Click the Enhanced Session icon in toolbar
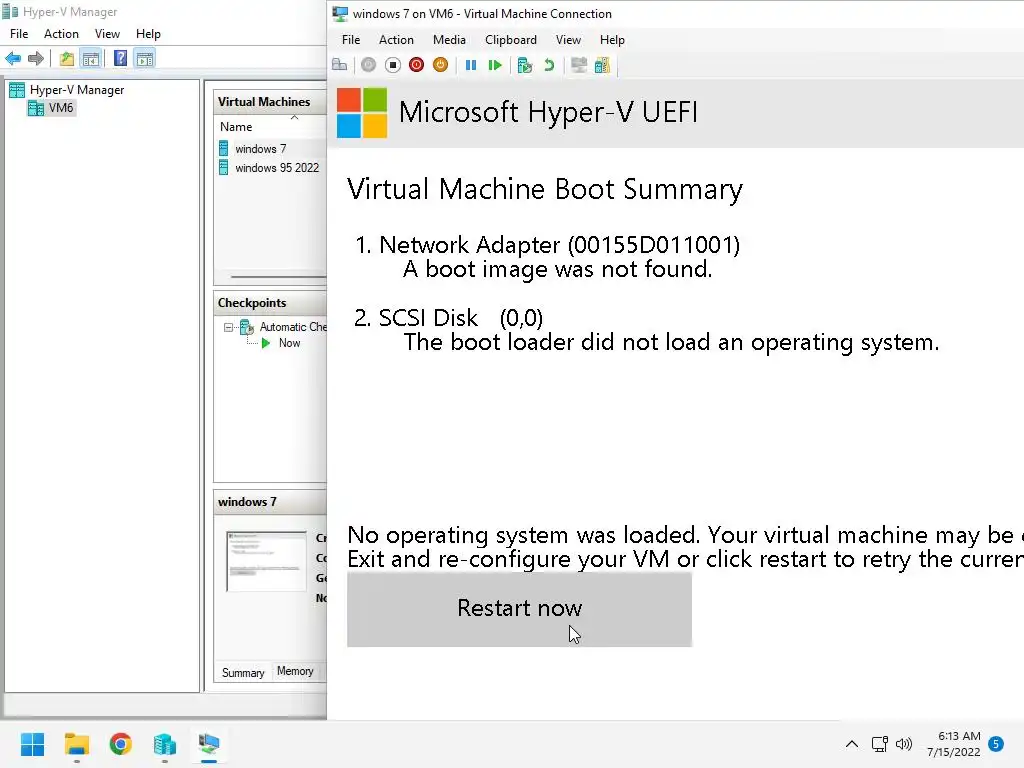This screenshot has height=768, width=1024. click(579, 65)
